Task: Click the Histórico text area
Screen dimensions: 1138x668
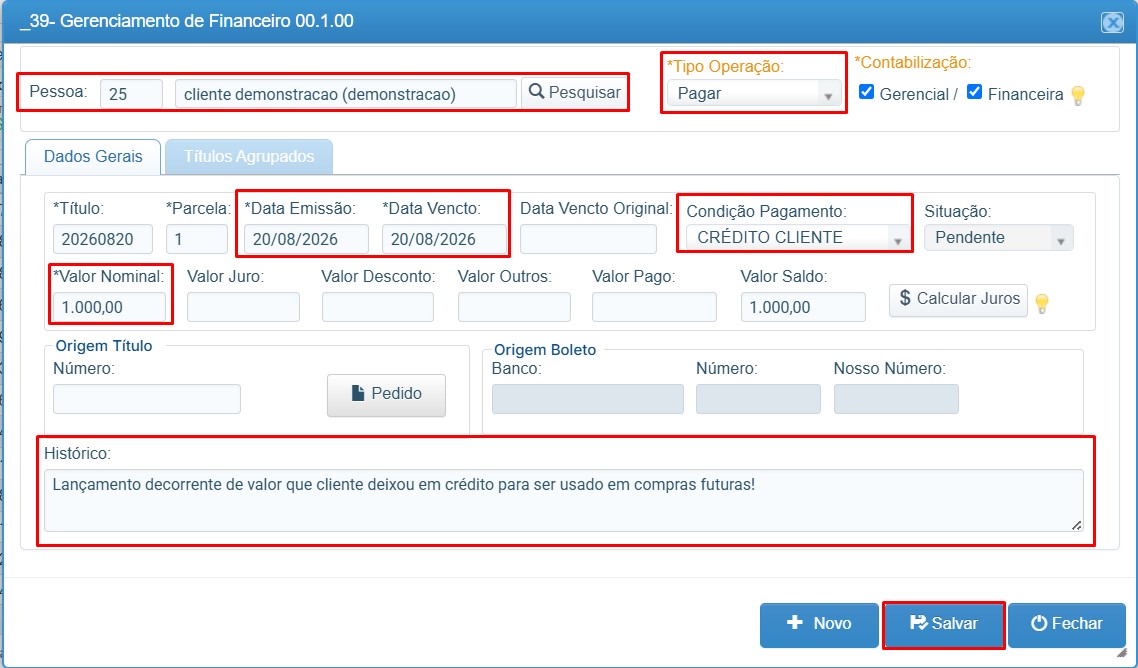Action: (564, 500)
